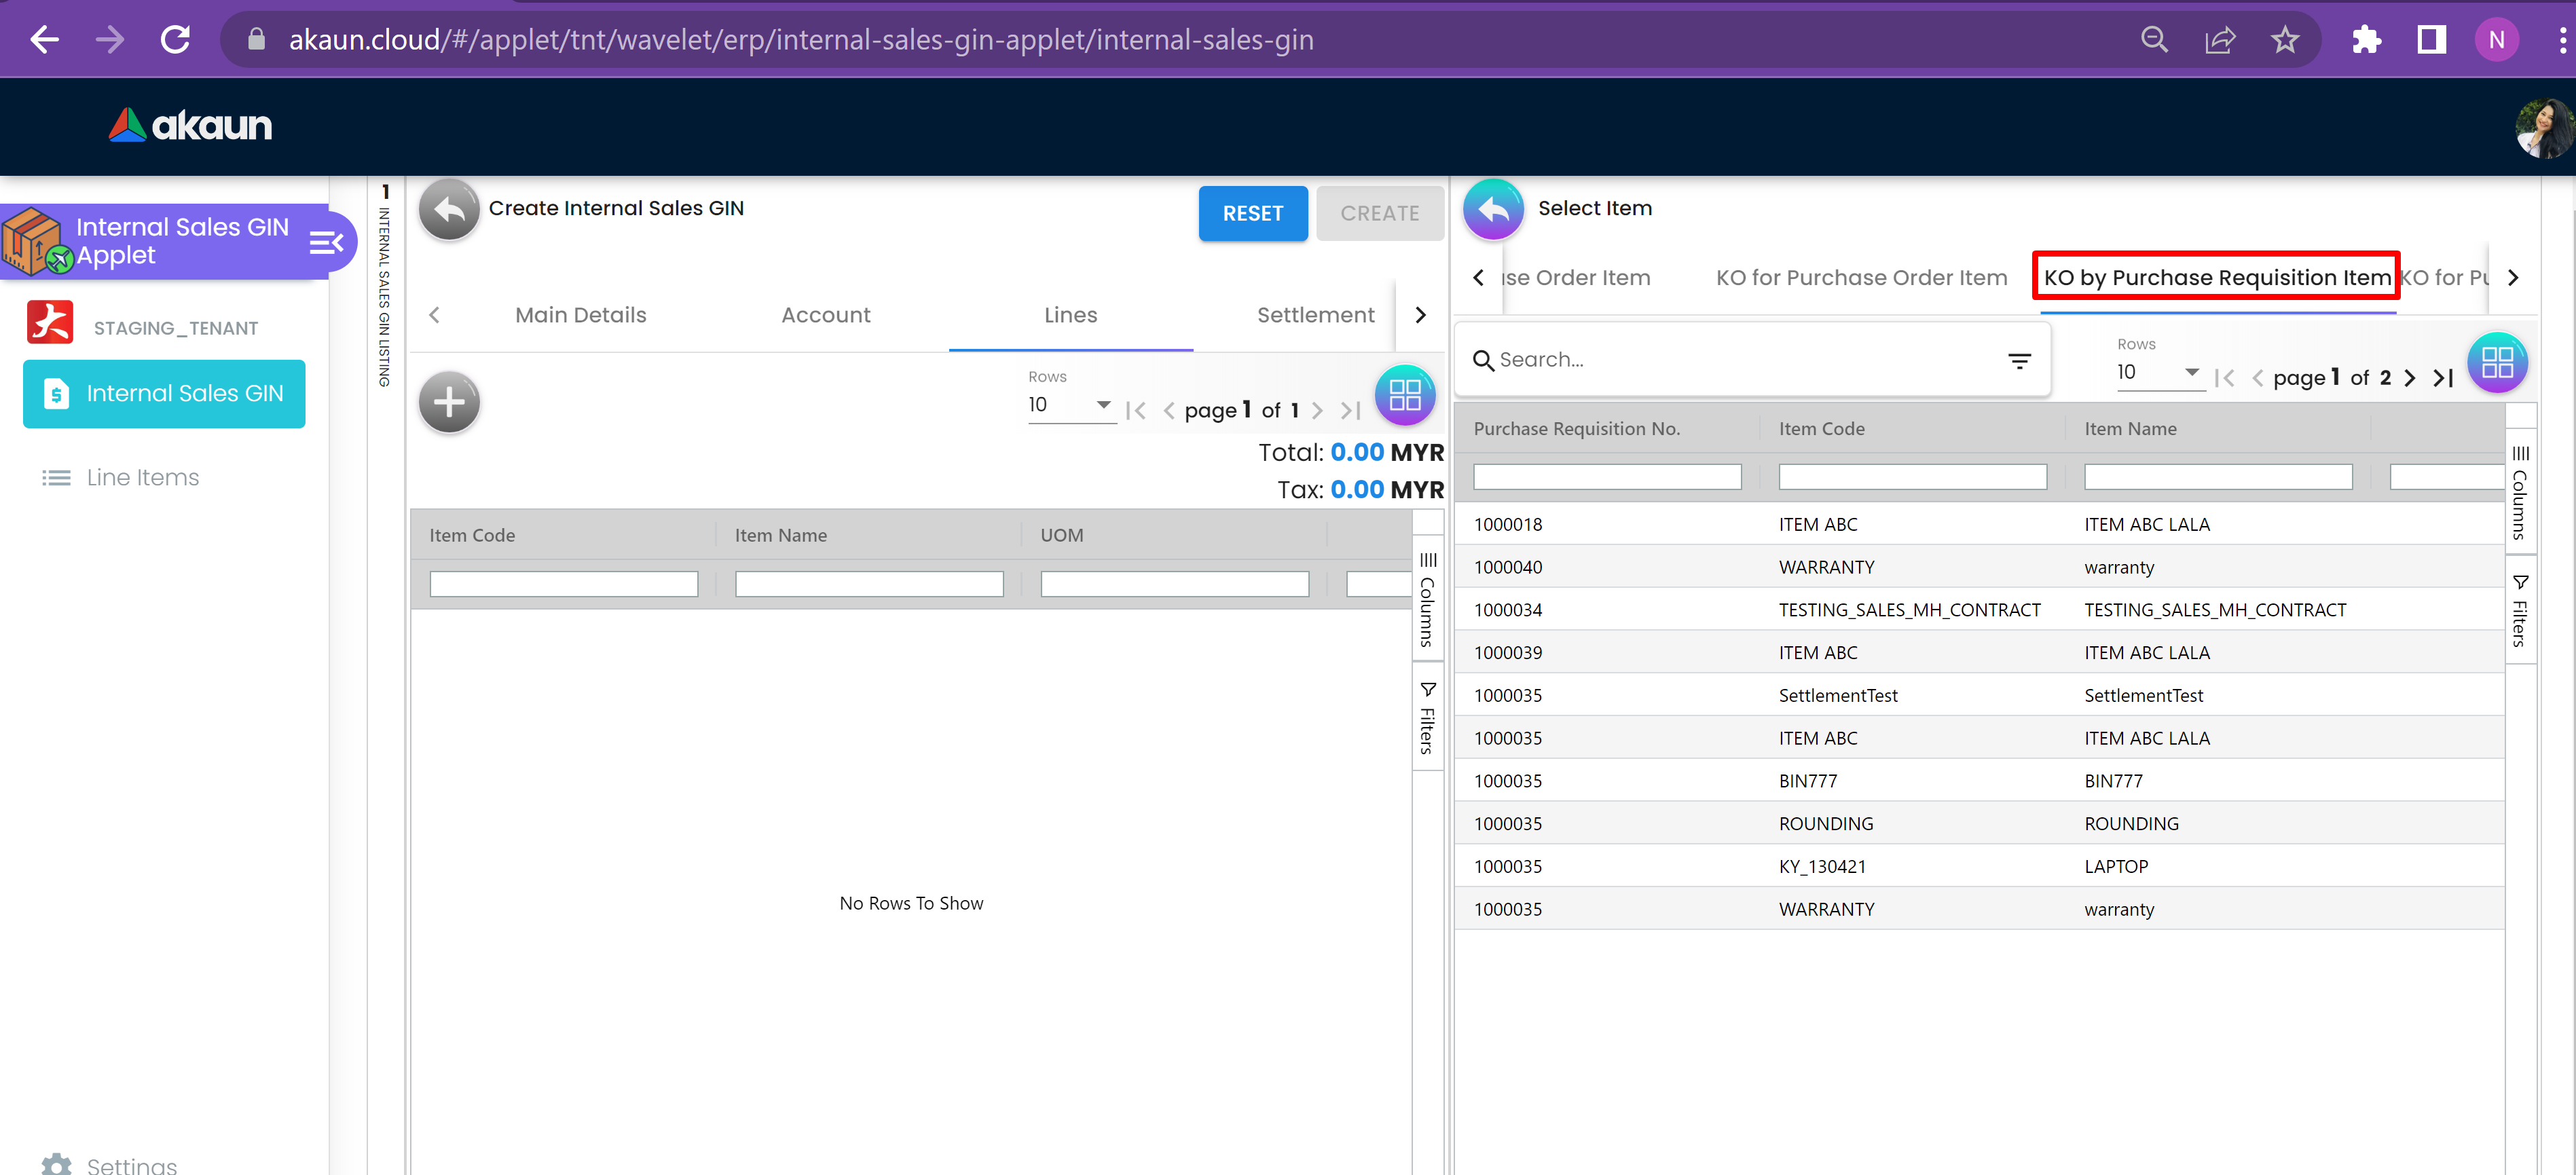Viewport: 2576px width, 1175px height.
Task: Collapse the Internal Sales GIN Applet sidebar menu
Action: pyautogui.click(x=326, y=242)
